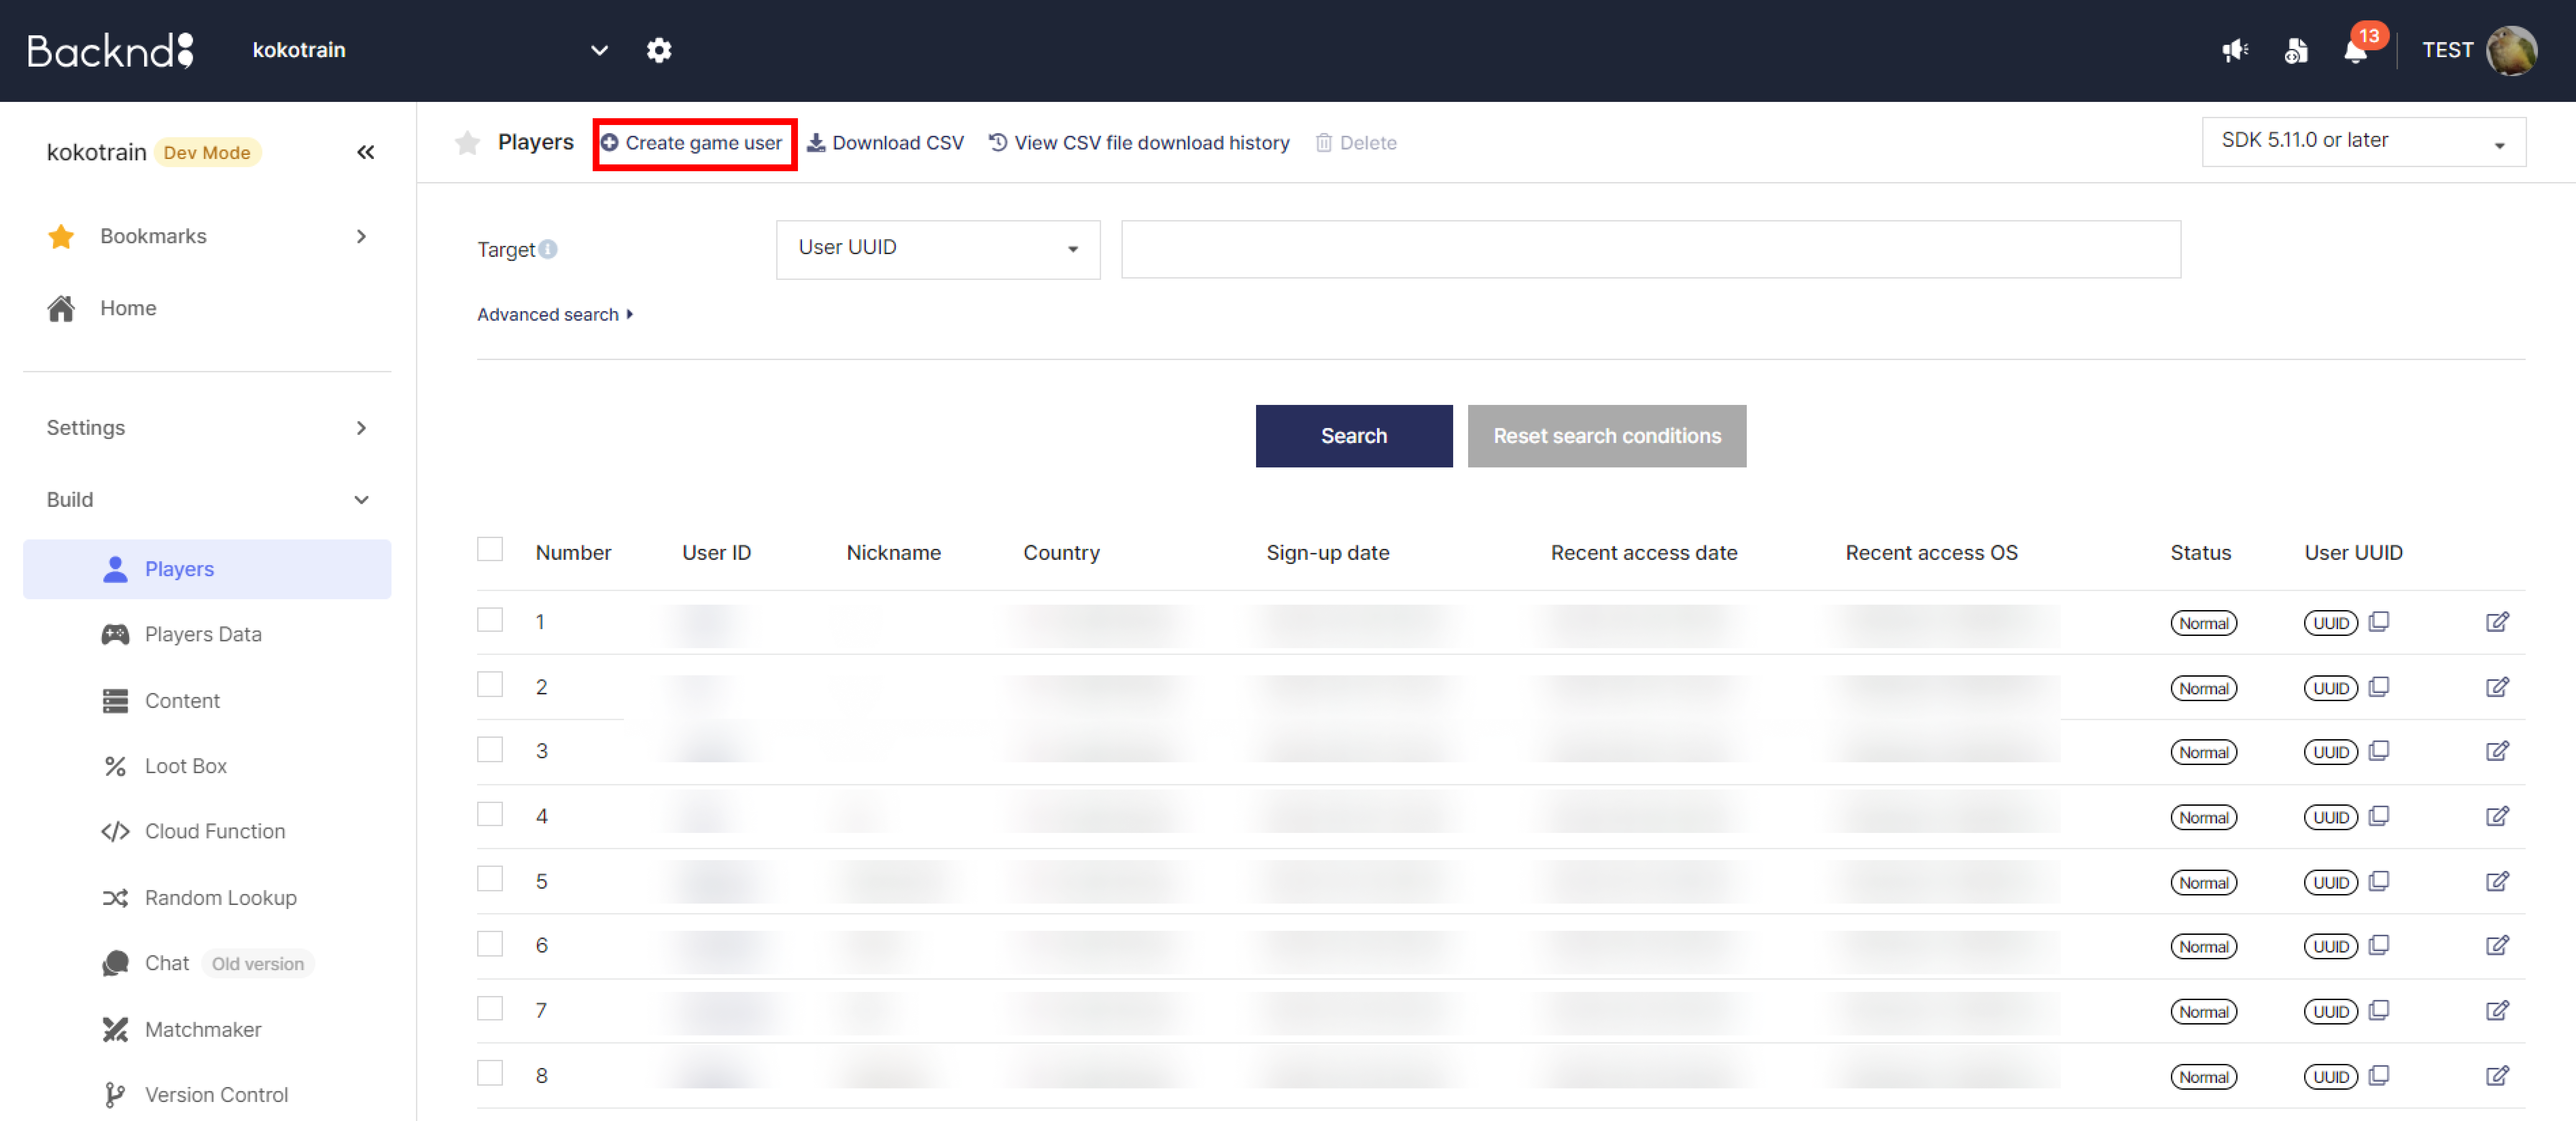The height and width of the screenshot is (1121, 2576).
Task: Check the box for player row 6
Action: [x=490, y=944]
